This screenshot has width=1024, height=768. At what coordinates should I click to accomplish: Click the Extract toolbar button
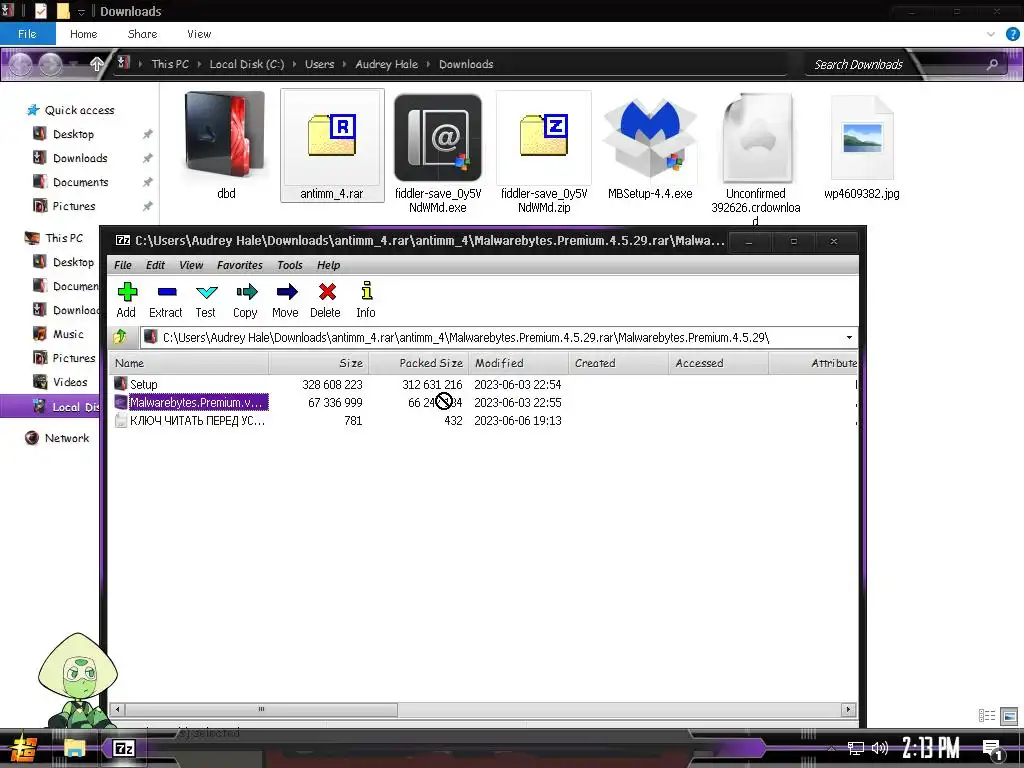coord(166,300)
